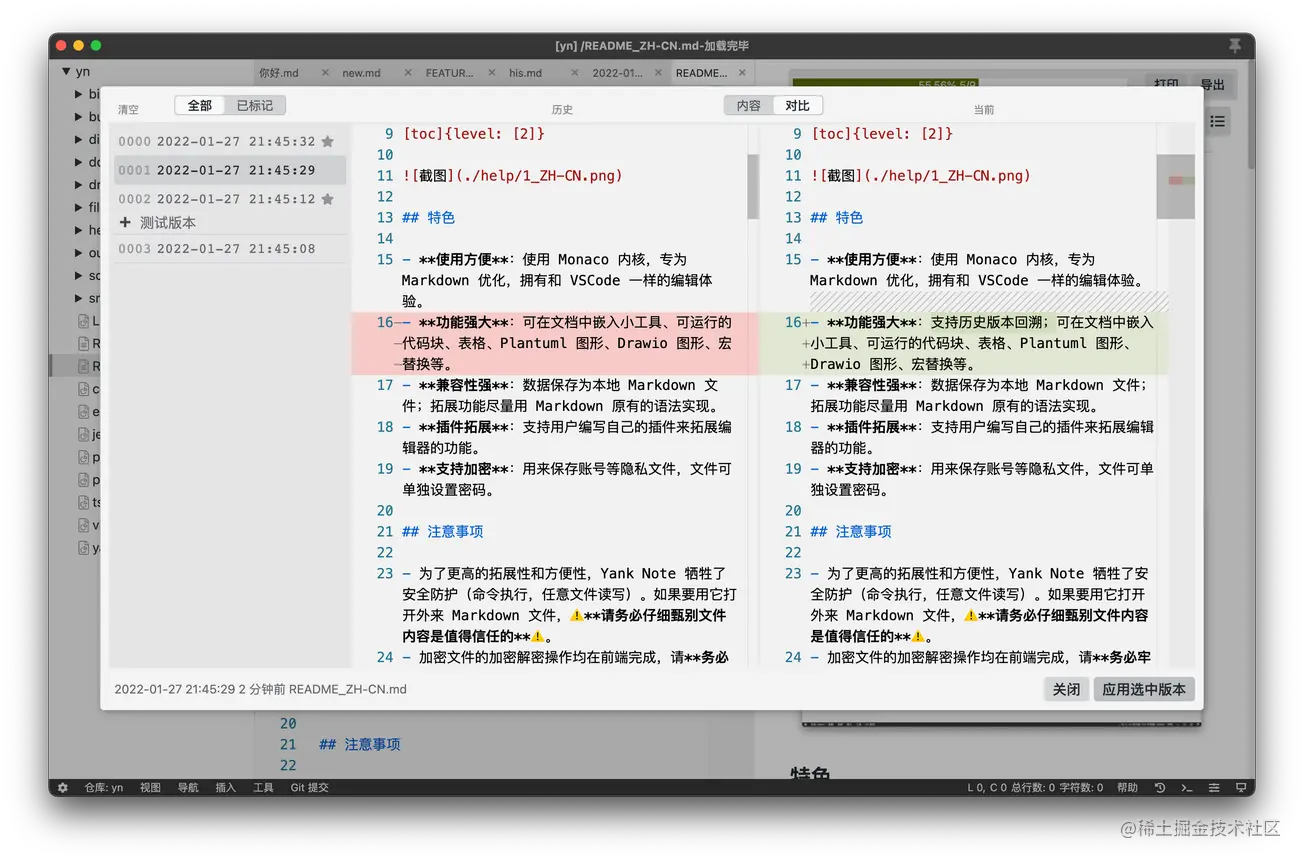Switch history filter to 已标记
The image size is (1304, 861).
click(255, 105)
